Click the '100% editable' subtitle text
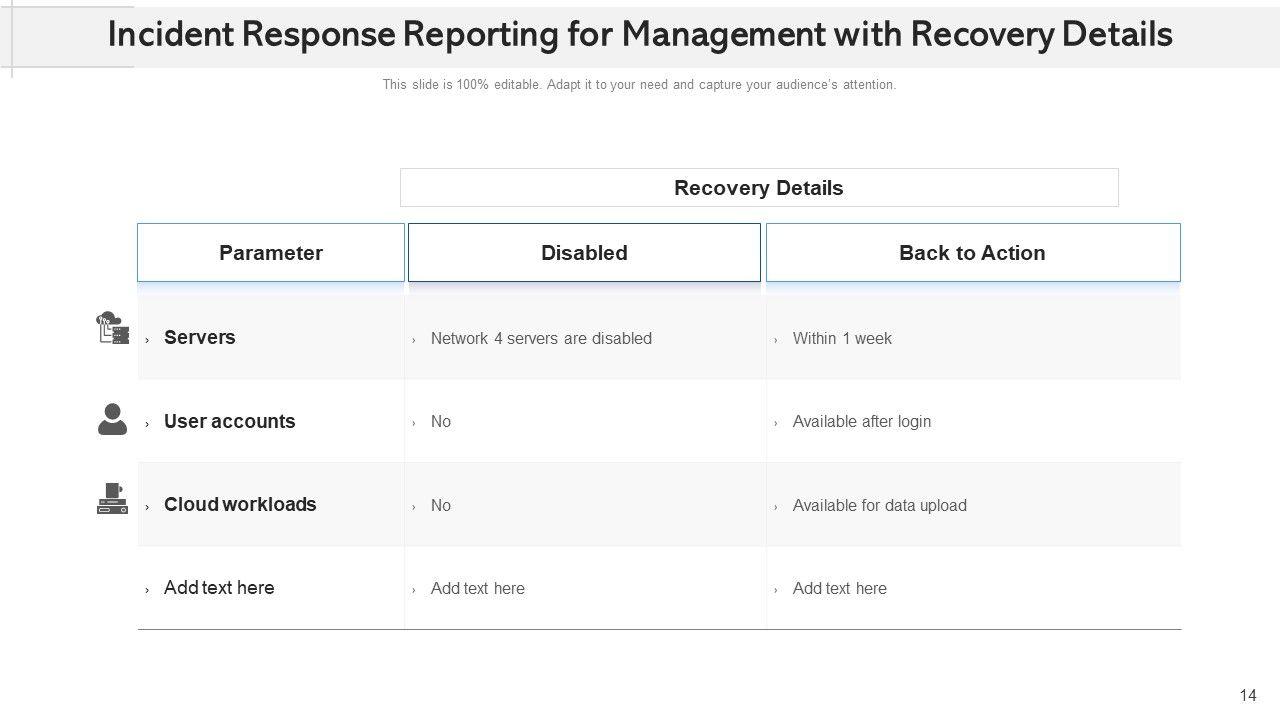The image size is (1280, 720). (x=639, y=85)
